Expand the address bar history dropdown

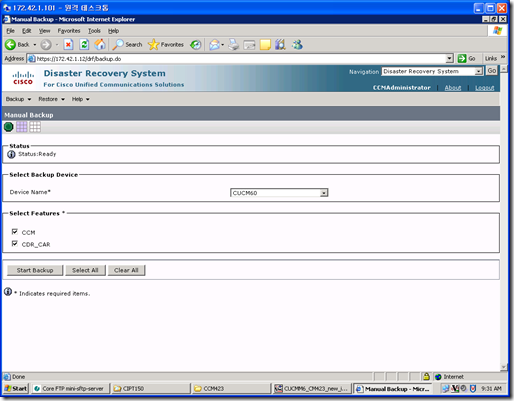click(450, 59)
